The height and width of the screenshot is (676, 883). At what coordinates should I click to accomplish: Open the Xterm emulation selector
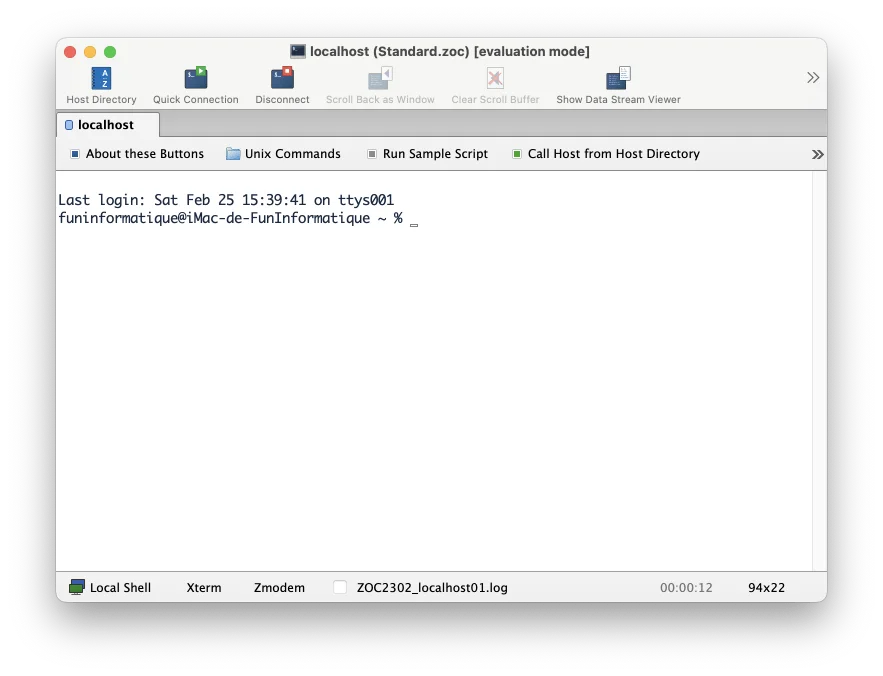click(204, 588)
